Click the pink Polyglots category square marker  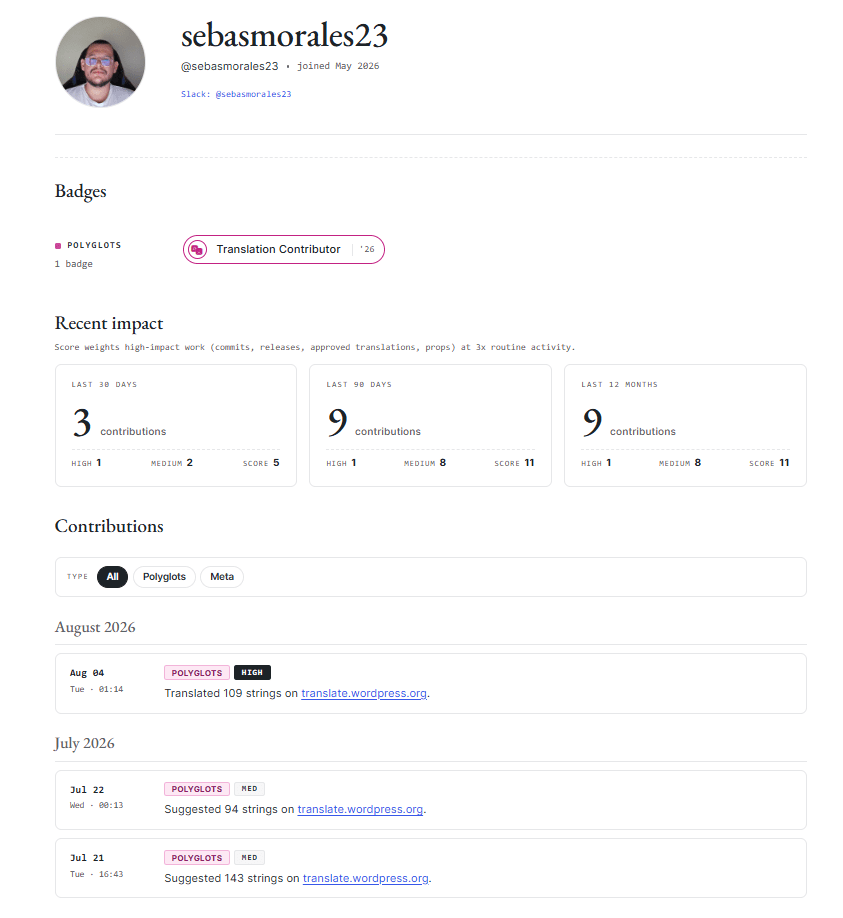coord(58,246)
